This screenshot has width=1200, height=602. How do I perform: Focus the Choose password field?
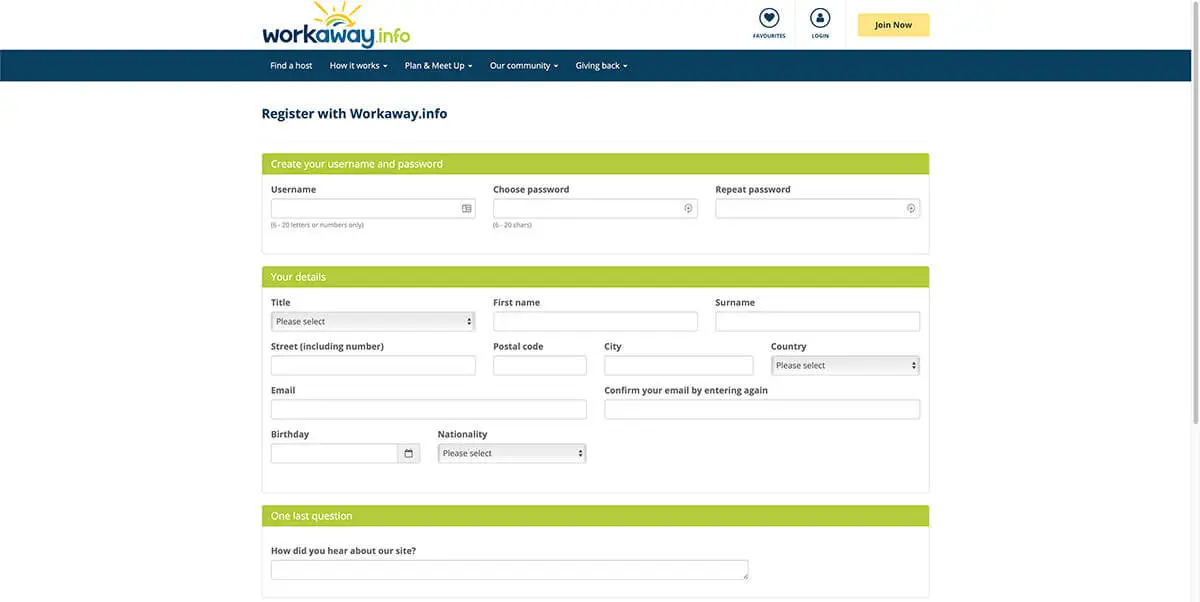(x=595, y=209)
